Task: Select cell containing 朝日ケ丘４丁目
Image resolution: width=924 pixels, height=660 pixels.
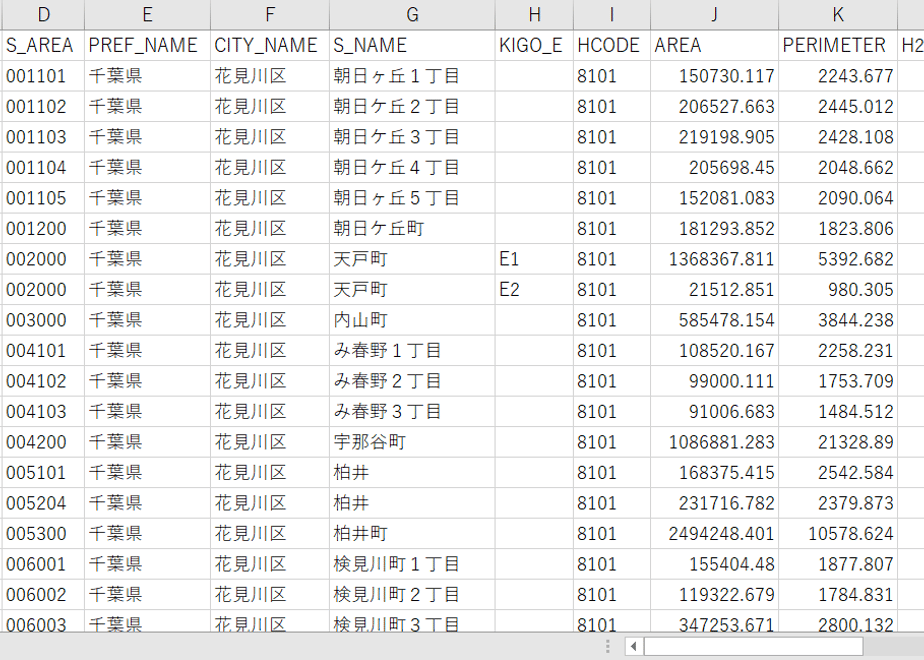Action: [412, 168]
